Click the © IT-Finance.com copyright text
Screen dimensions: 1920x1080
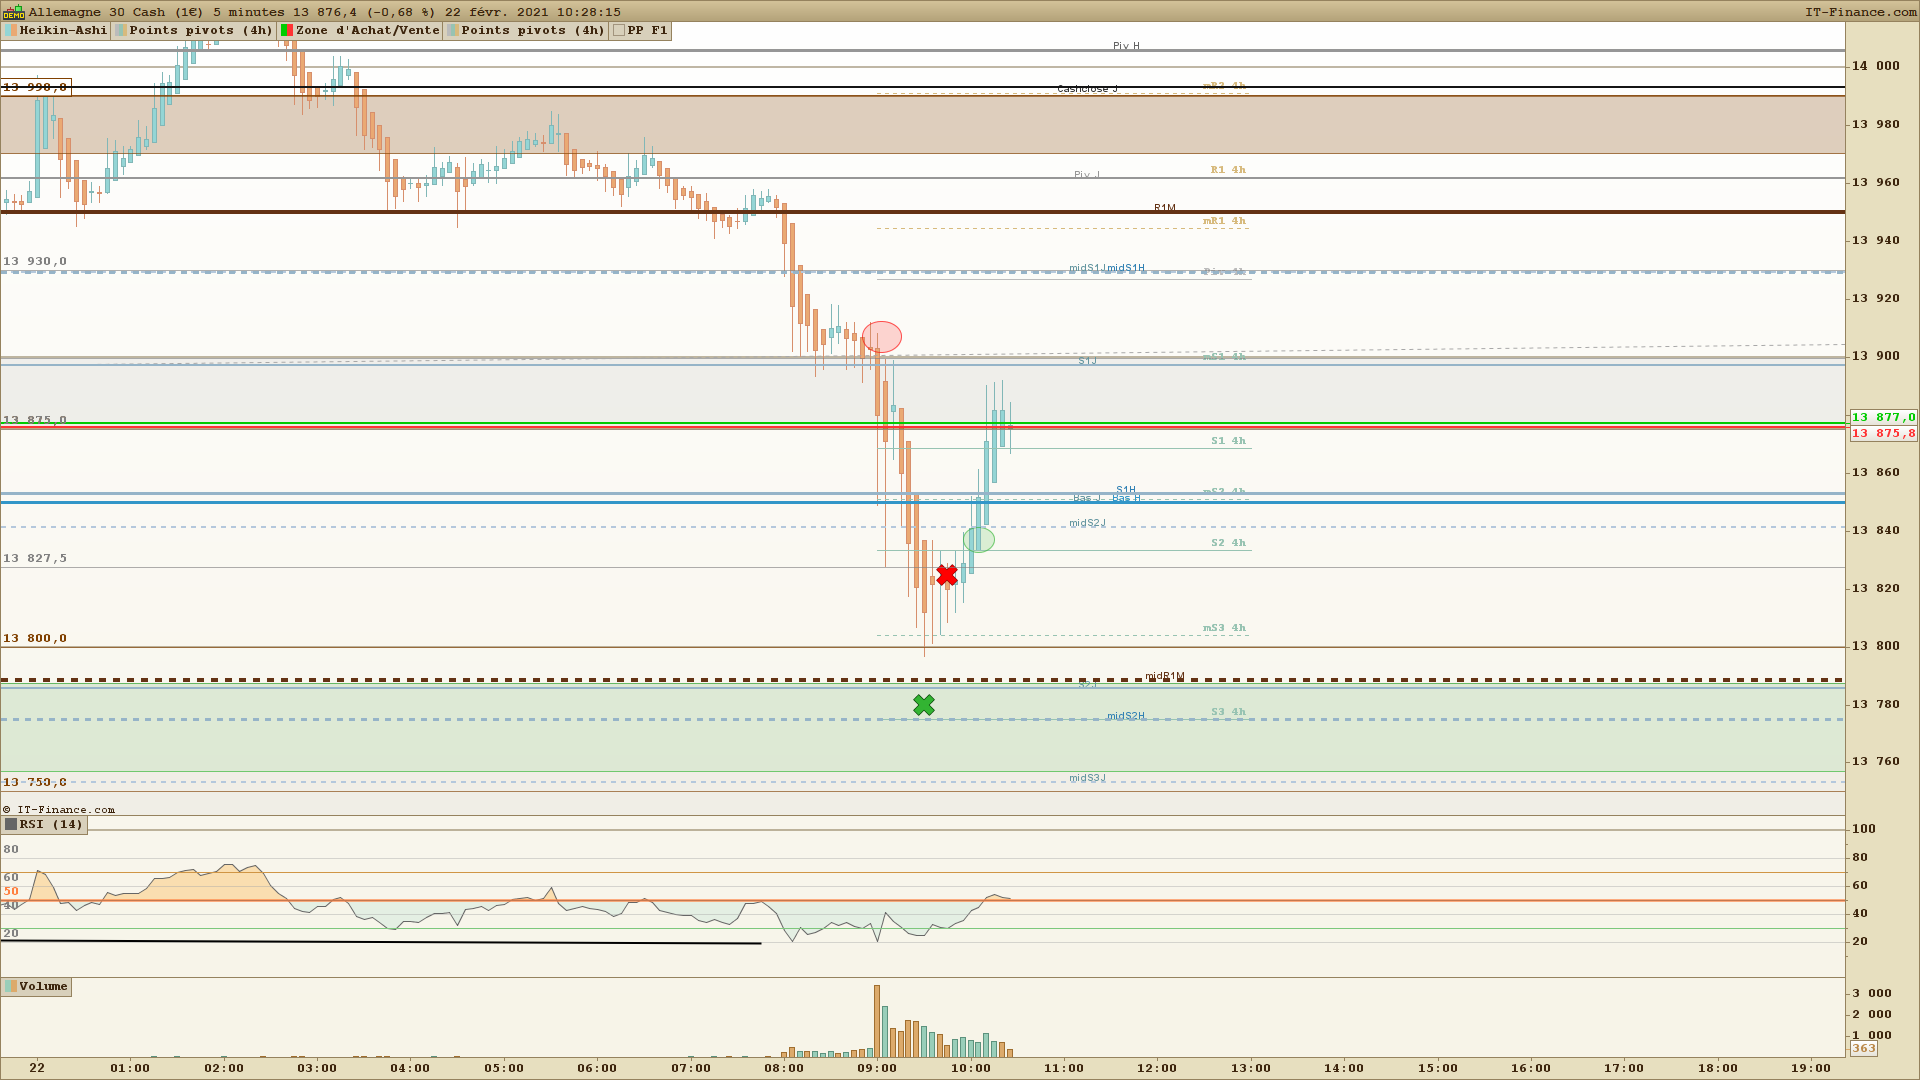pyautogui.click(x=59, y=810)
